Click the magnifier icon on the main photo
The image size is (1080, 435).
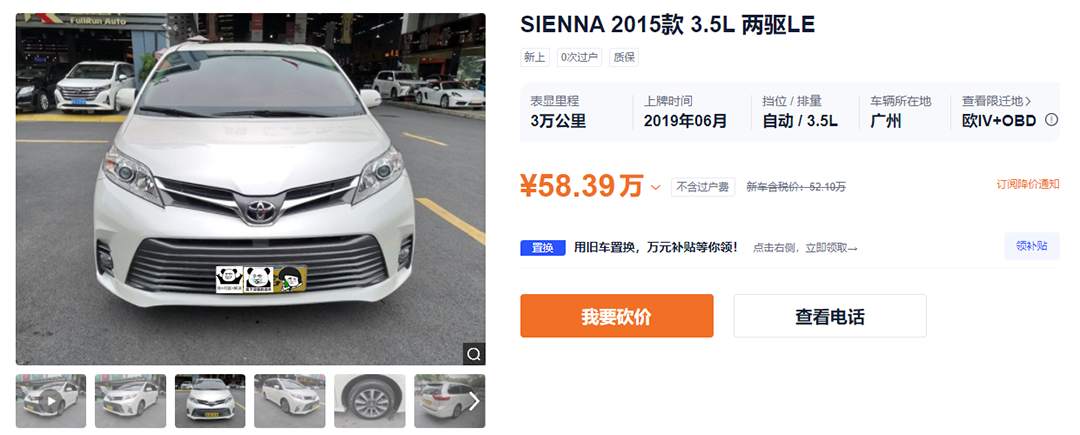click(x=474, y=353)
